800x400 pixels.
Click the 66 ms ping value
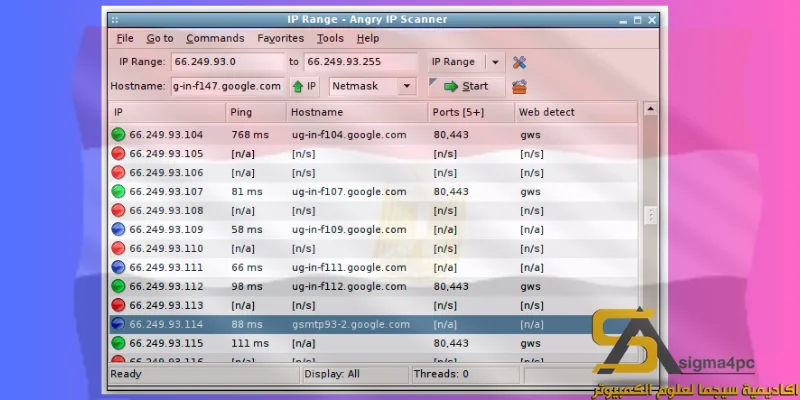[247, 267]
